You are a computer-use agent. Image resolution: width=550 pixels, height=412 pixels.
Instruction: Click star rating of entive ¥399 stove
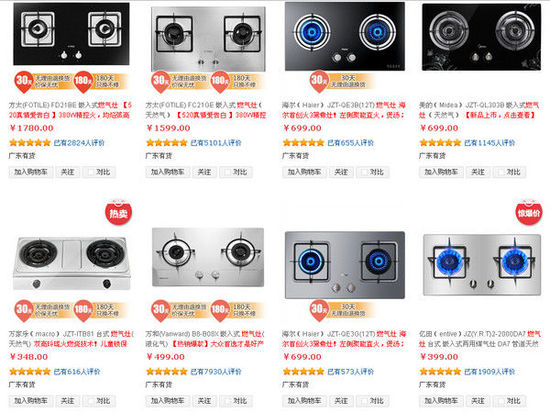point(440,371)
